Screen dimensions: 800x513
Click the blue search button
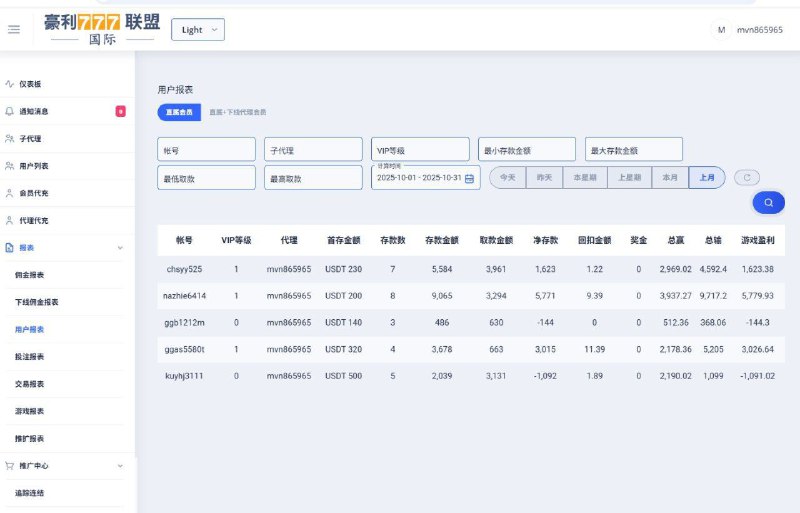(768, 202)
